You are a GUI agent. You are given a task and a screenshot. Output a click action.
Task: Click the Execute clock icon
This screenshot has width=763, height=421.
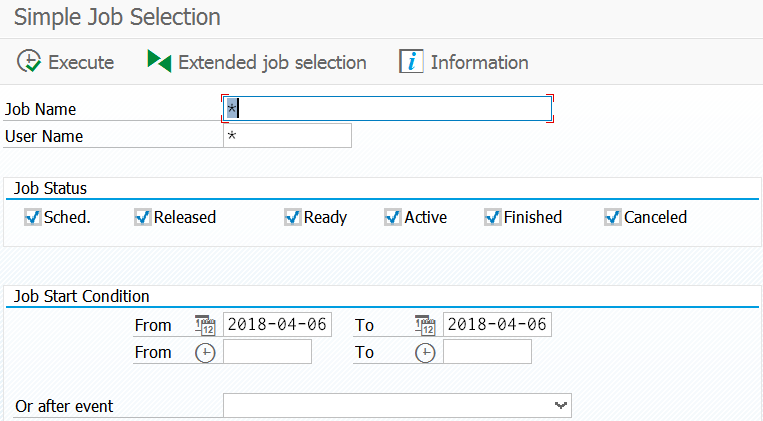(x=29, y=62)
